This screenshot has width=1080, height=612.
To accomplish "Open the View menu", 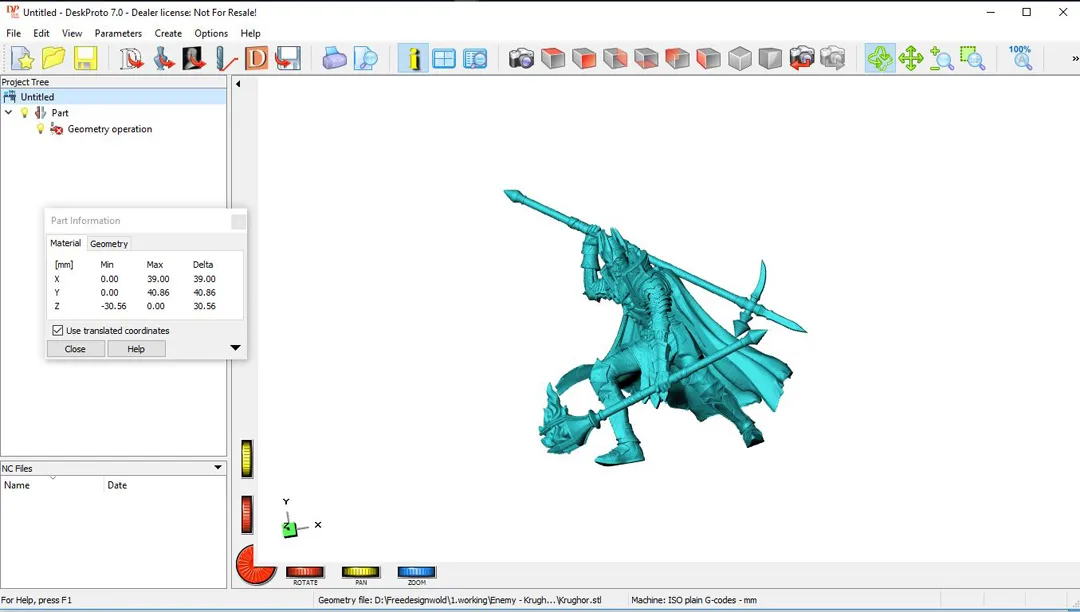I will 72,33.
